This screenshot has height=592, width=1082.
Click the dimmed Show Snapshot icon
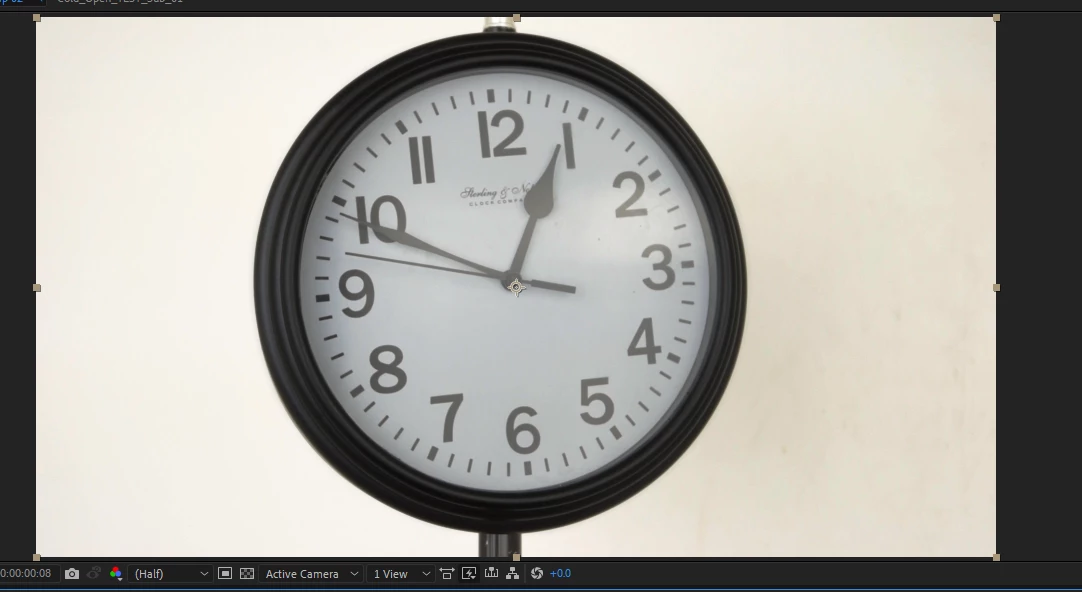click(x=94, y=573)
